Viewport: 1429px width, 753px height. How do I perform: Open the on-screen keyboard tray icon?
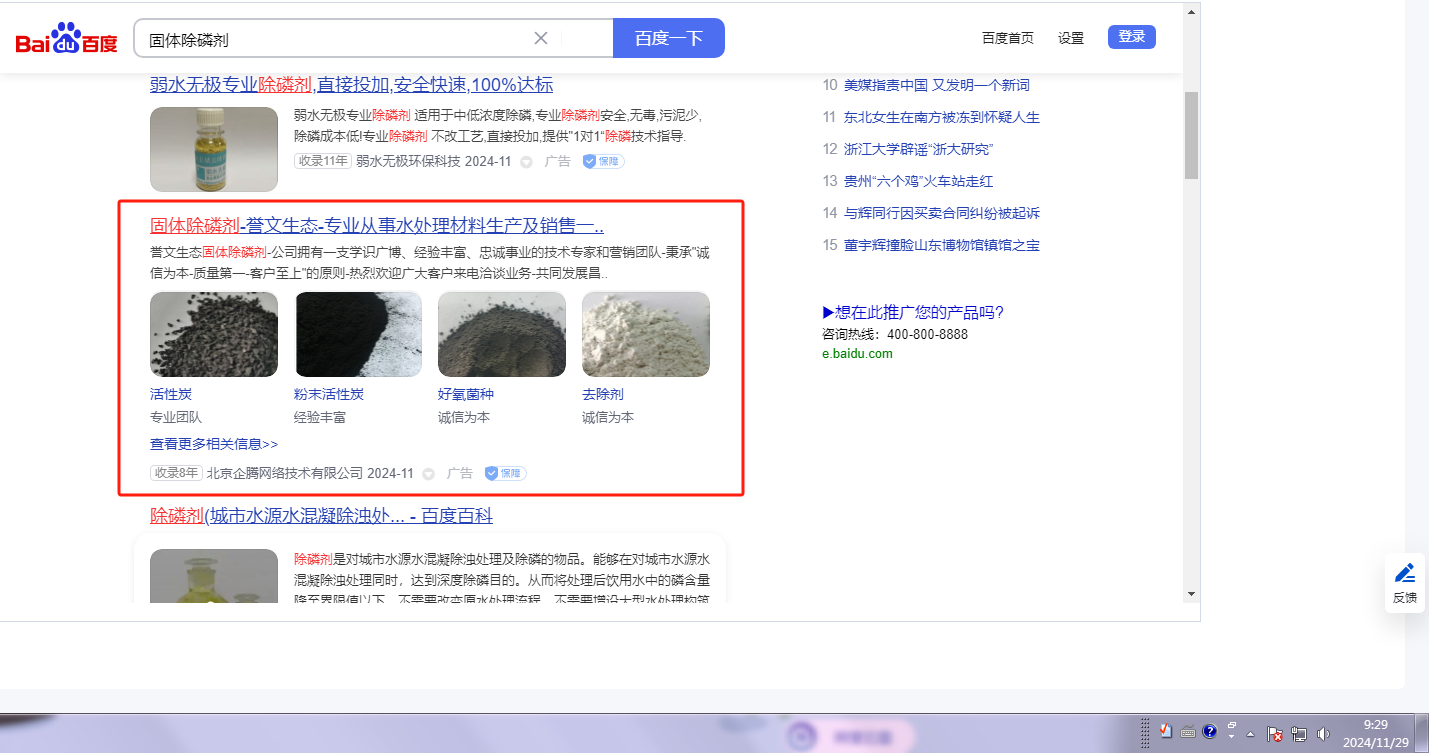tap(1188, 731)
